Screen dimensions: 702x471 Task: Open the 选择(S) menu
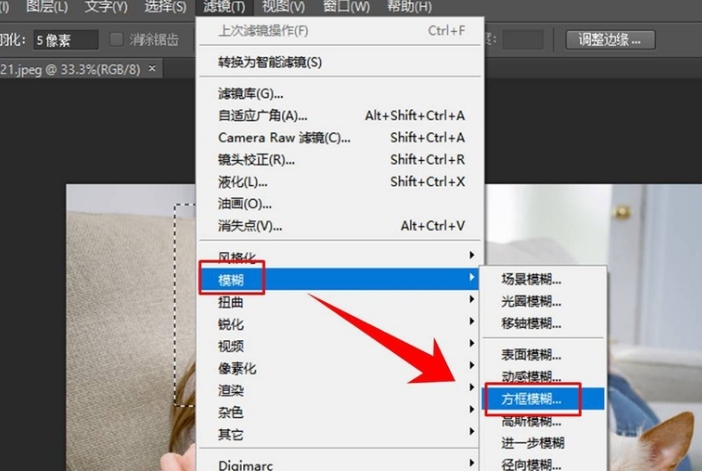165,6
